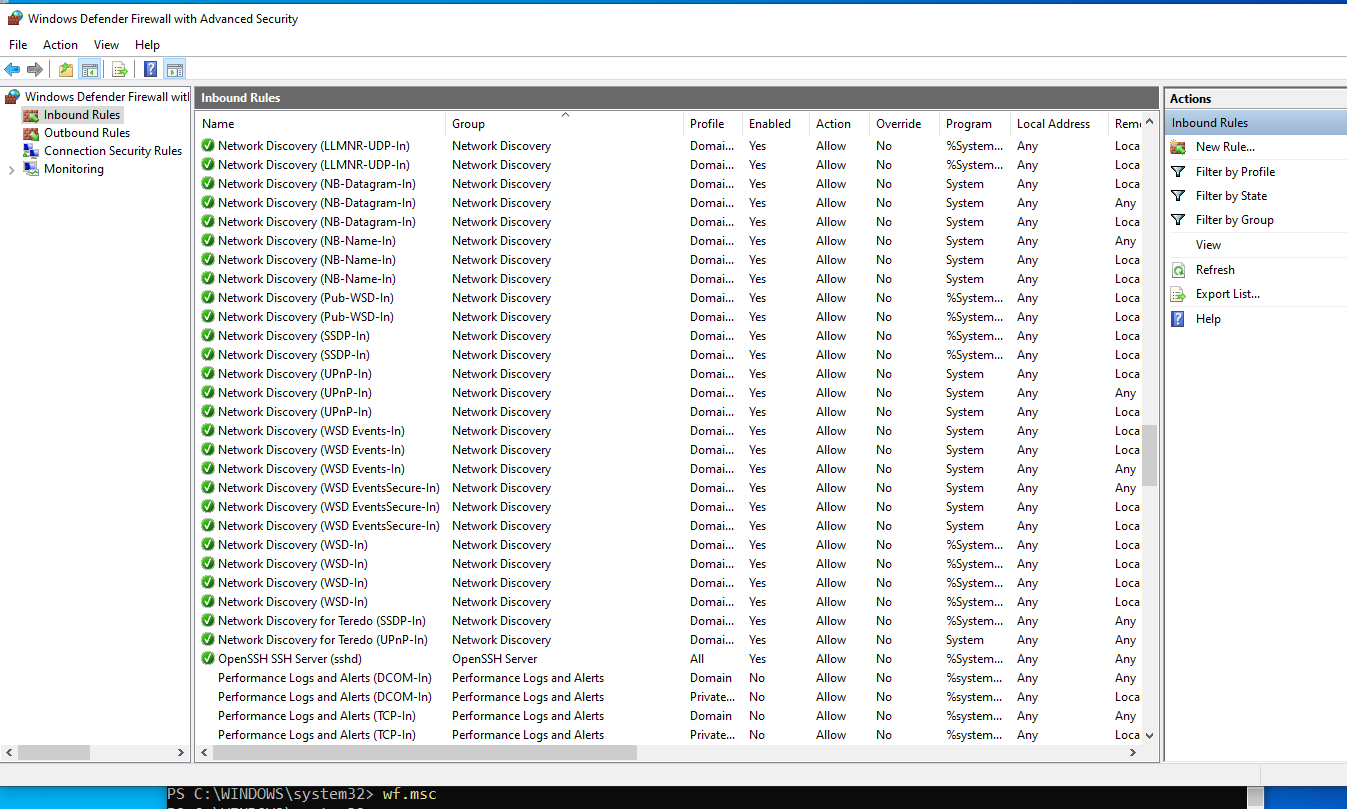Click the New Rule icon in Actions pane

pos(1178,147)
